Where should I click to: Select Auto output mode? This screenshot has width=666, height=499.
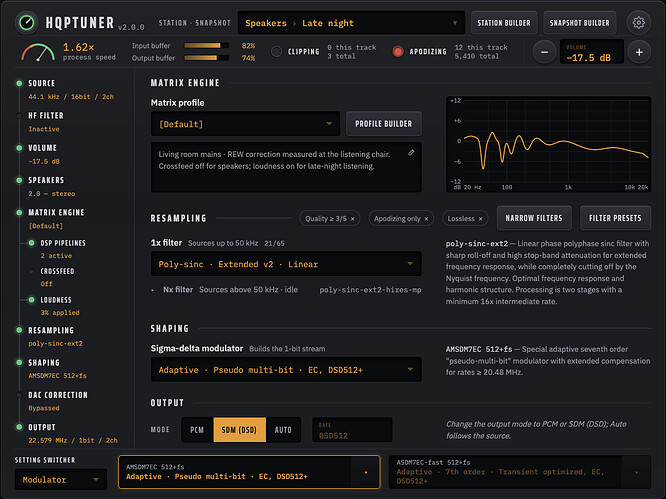click(x=283, y=430)
